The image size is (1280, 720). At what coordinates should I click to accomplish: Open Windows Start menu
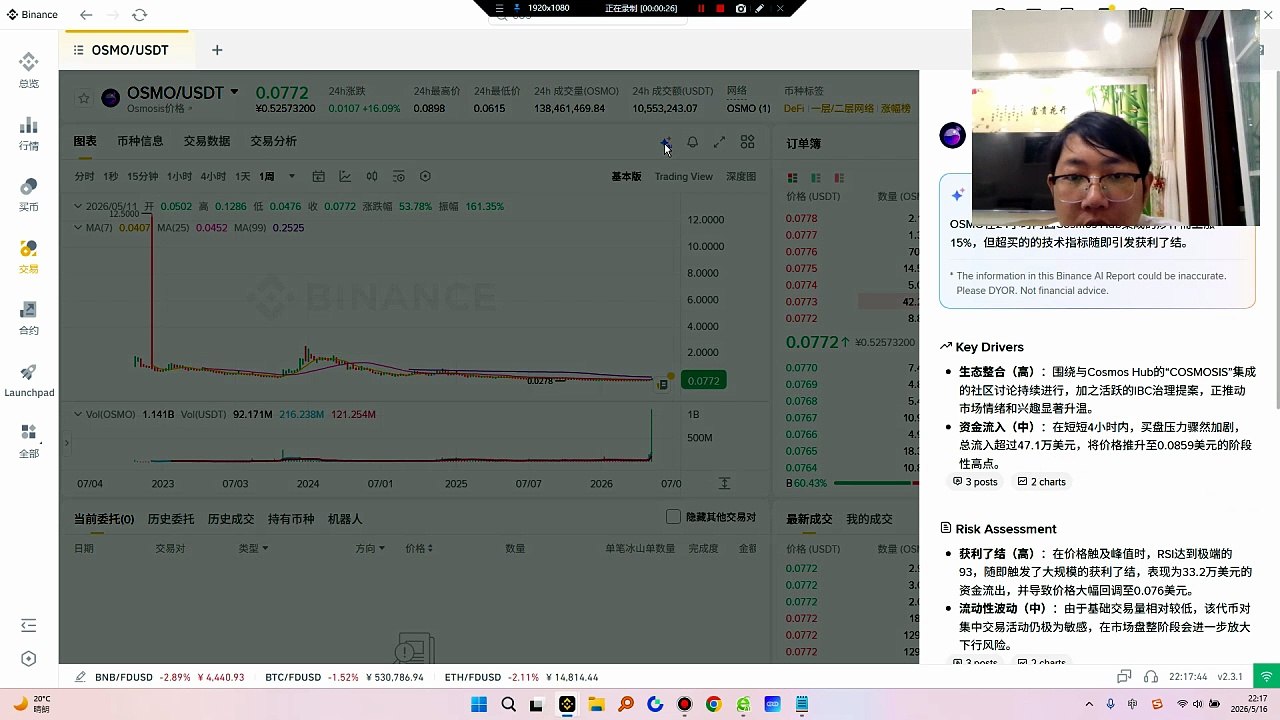pos(479,704)
